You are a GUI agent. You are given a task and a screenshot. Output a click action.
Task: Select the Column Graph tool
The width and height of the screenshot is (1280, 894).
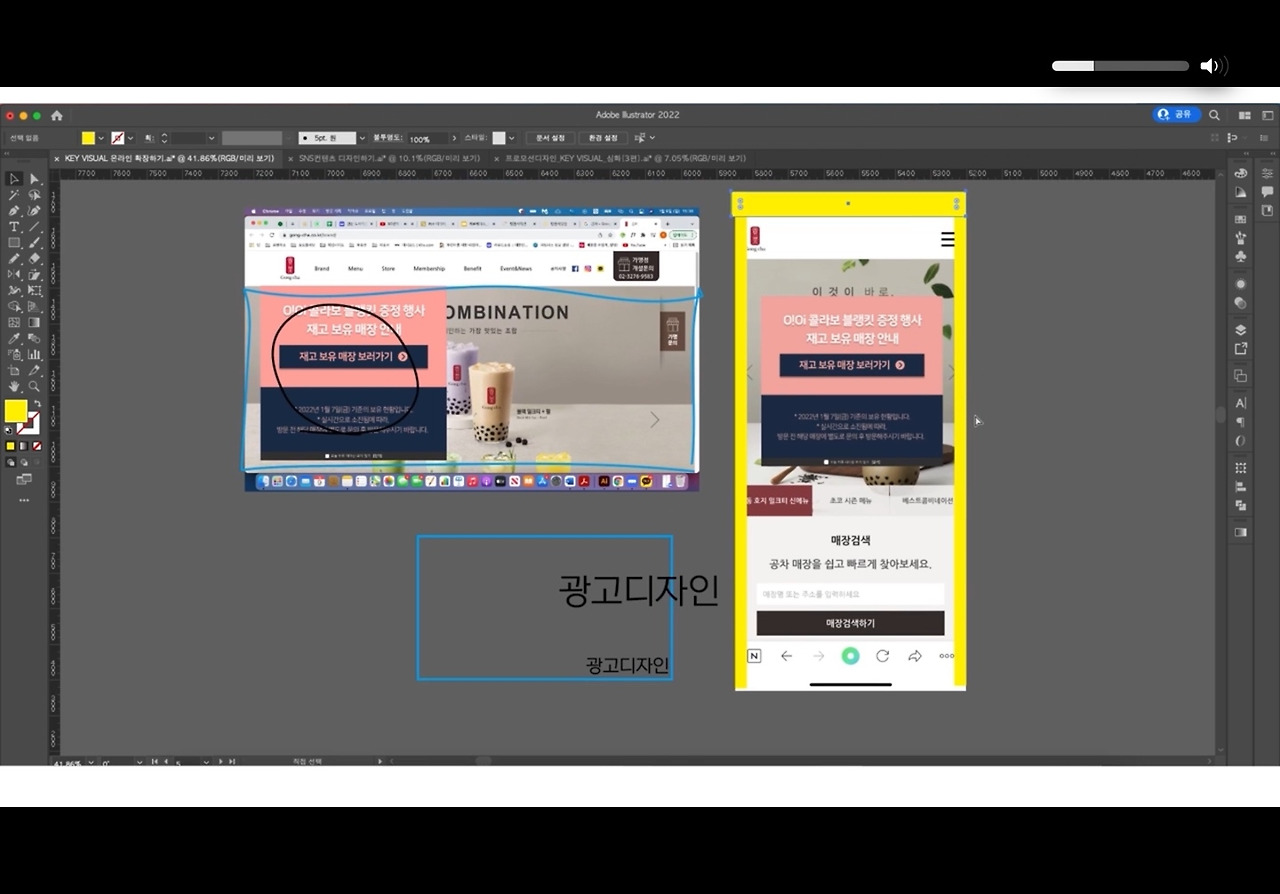pos(34,355)
